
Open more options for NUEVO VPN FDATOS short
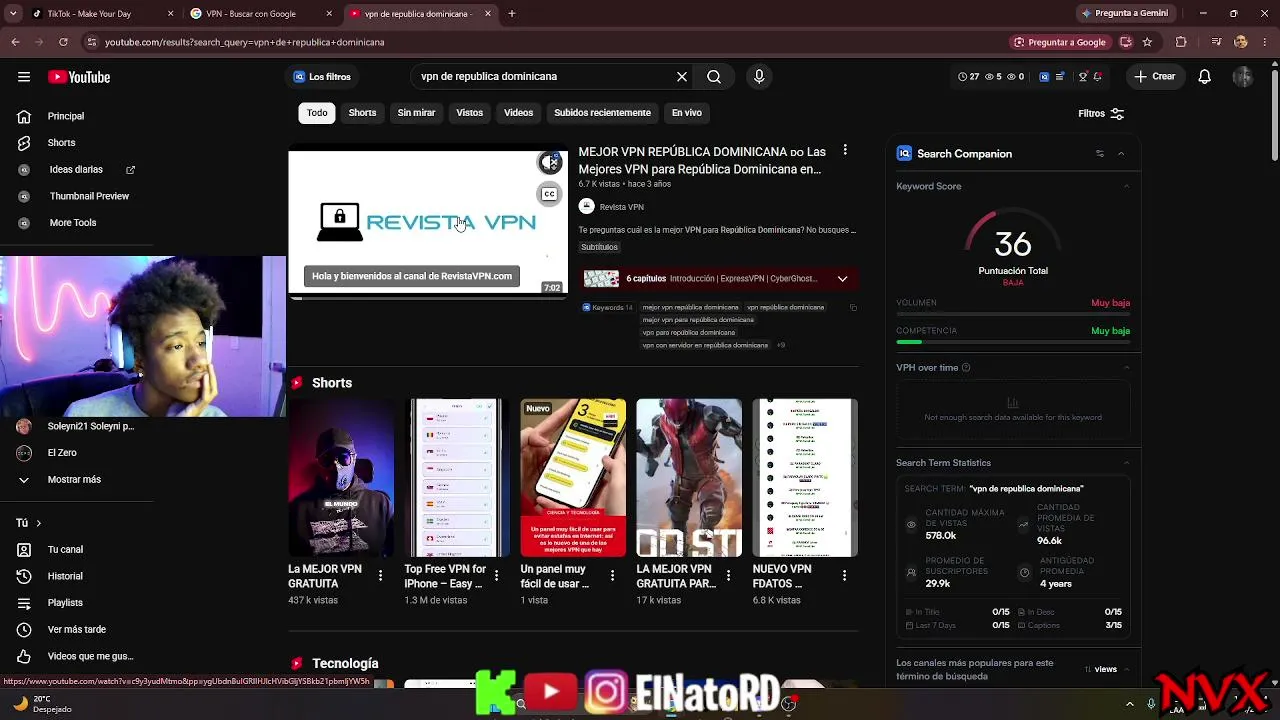pos(844,576)
